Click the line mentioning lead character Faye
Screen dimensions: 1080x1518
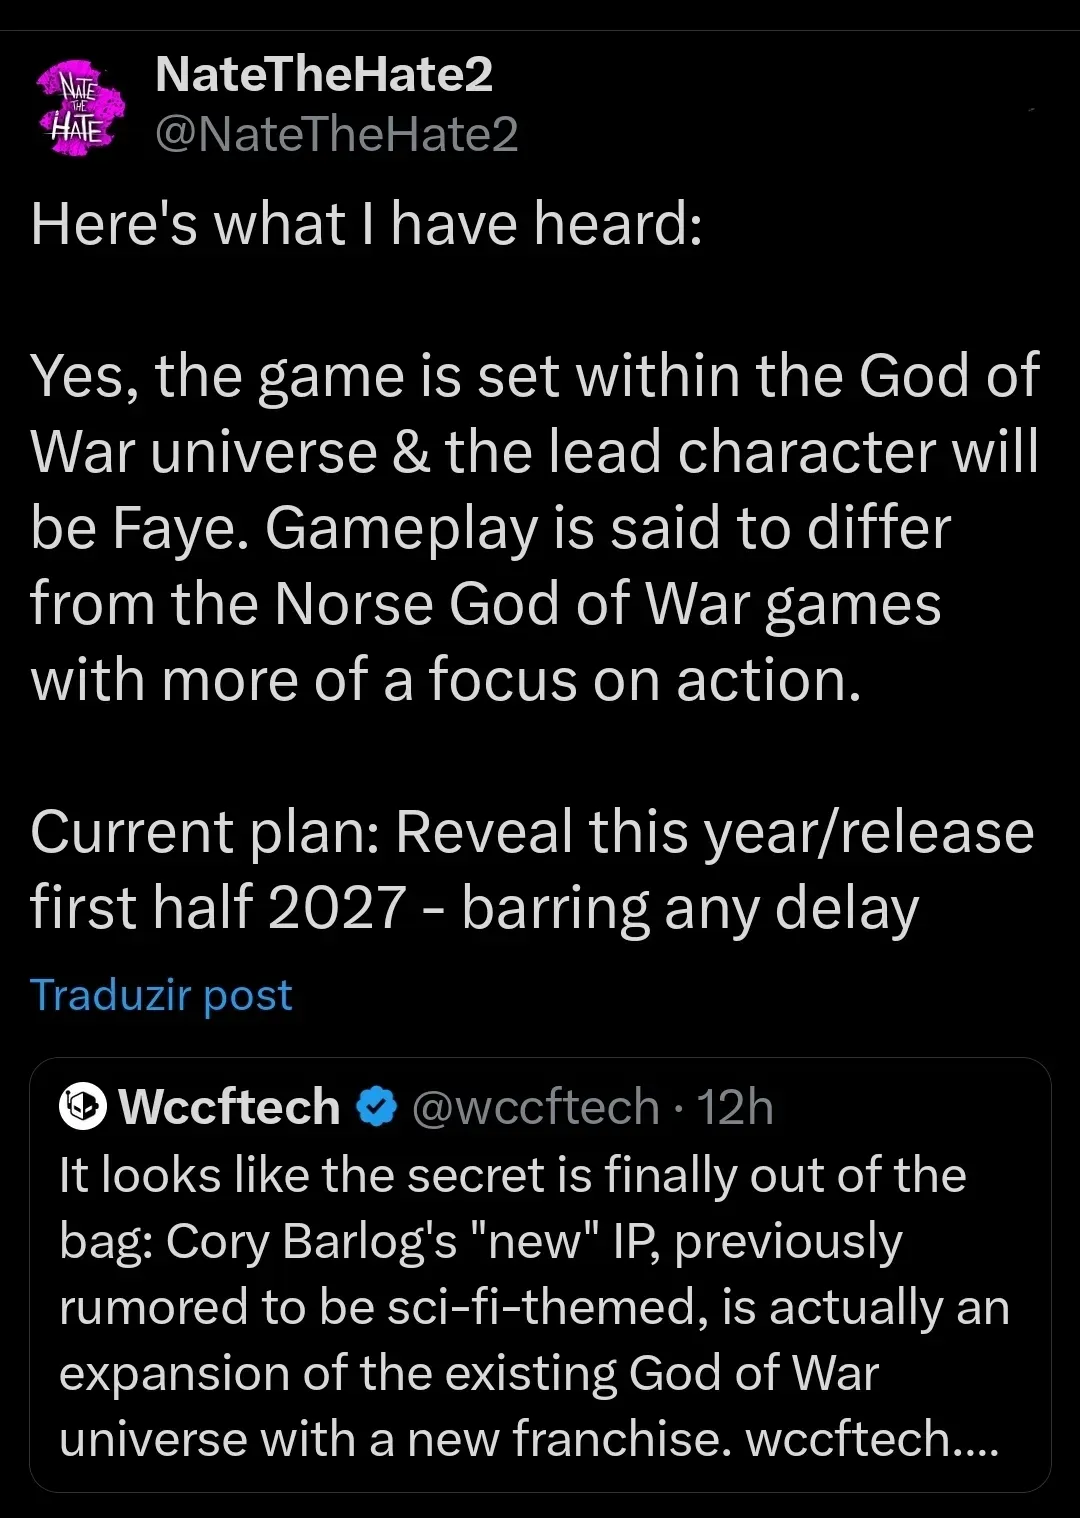[534, 452]
